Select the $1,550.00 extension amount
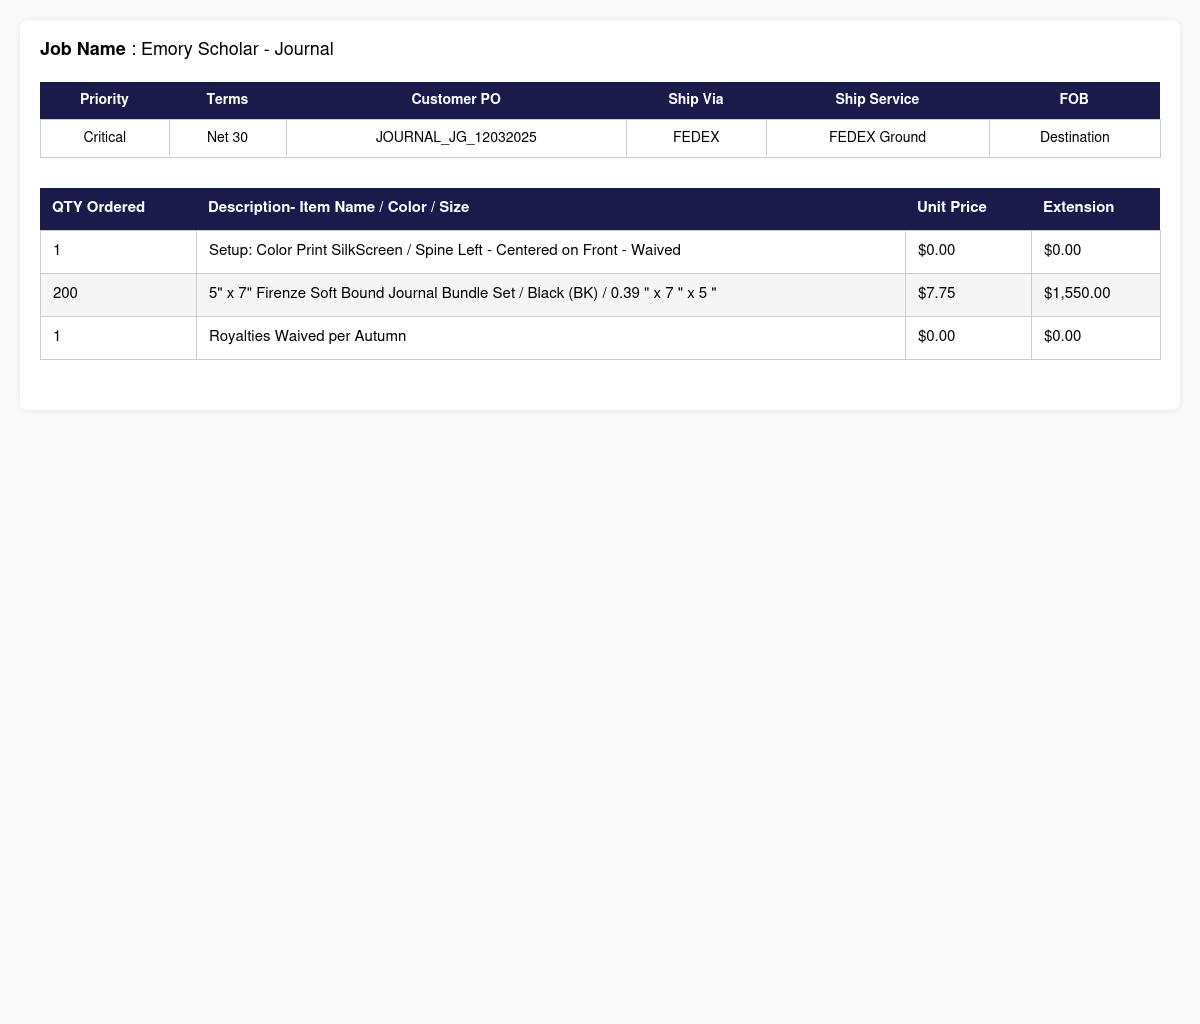This screenshot has height=1024, width=1200. [1076, 293]
